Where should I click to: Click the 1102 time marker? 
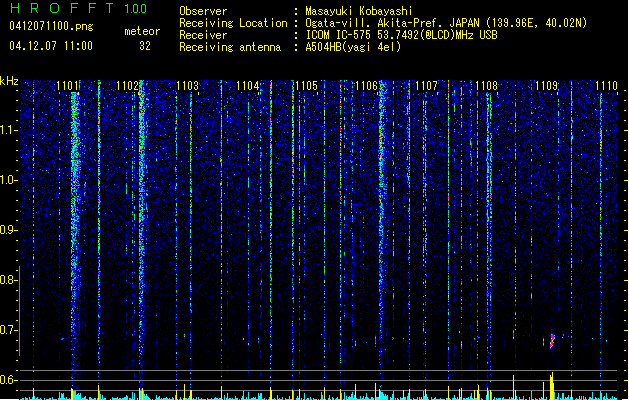click(127, 86)
